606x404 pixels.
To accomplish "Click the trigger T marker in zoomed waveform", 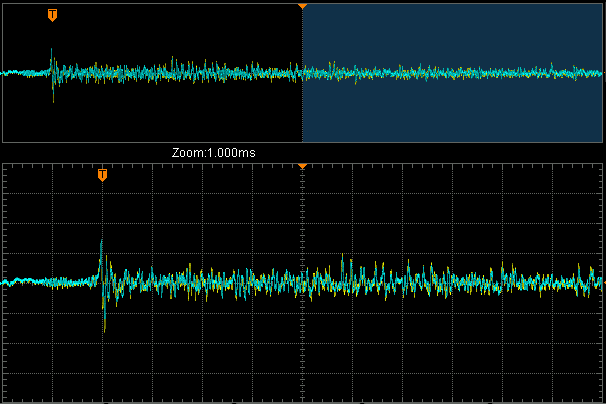I will 102,175.
